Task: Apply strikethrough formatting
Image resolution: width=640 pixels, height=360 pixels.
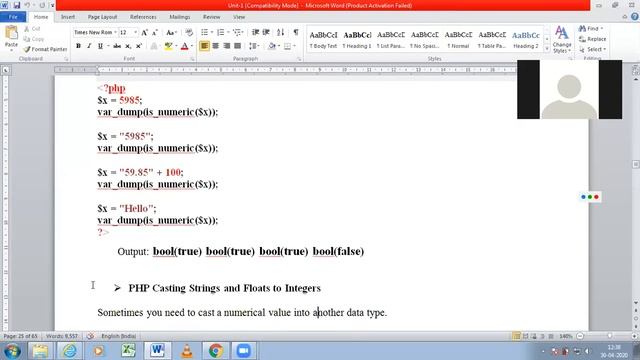Action: tap(117, 46)
